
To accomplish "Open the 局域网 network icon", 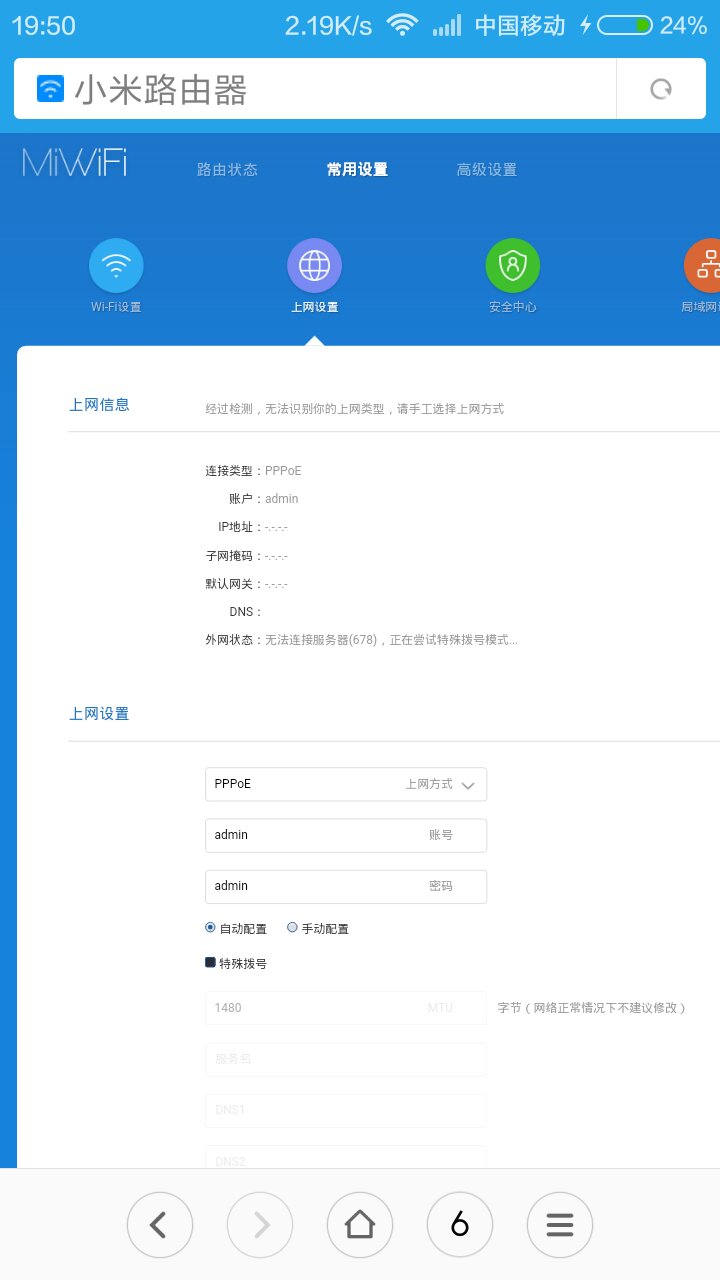I will point(702,265).
